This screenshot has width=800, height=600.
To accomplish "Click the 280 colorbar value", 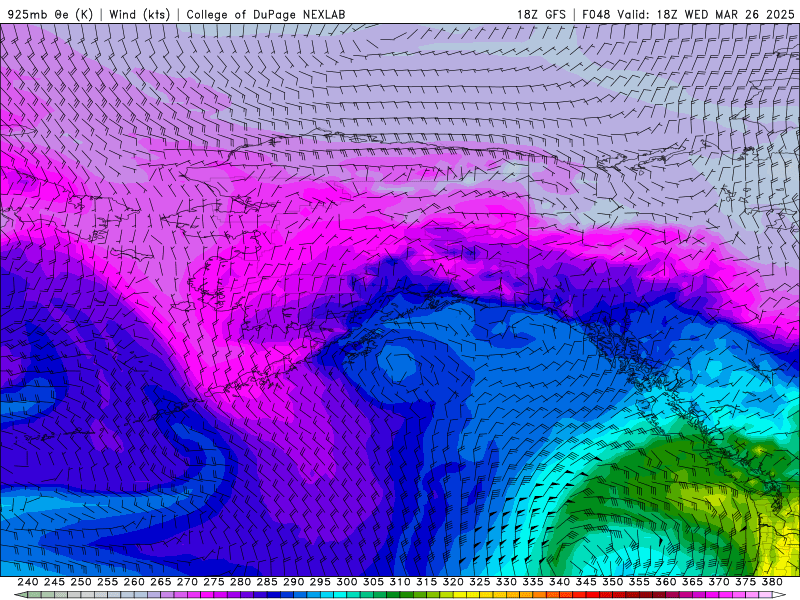I will (240, 582).
